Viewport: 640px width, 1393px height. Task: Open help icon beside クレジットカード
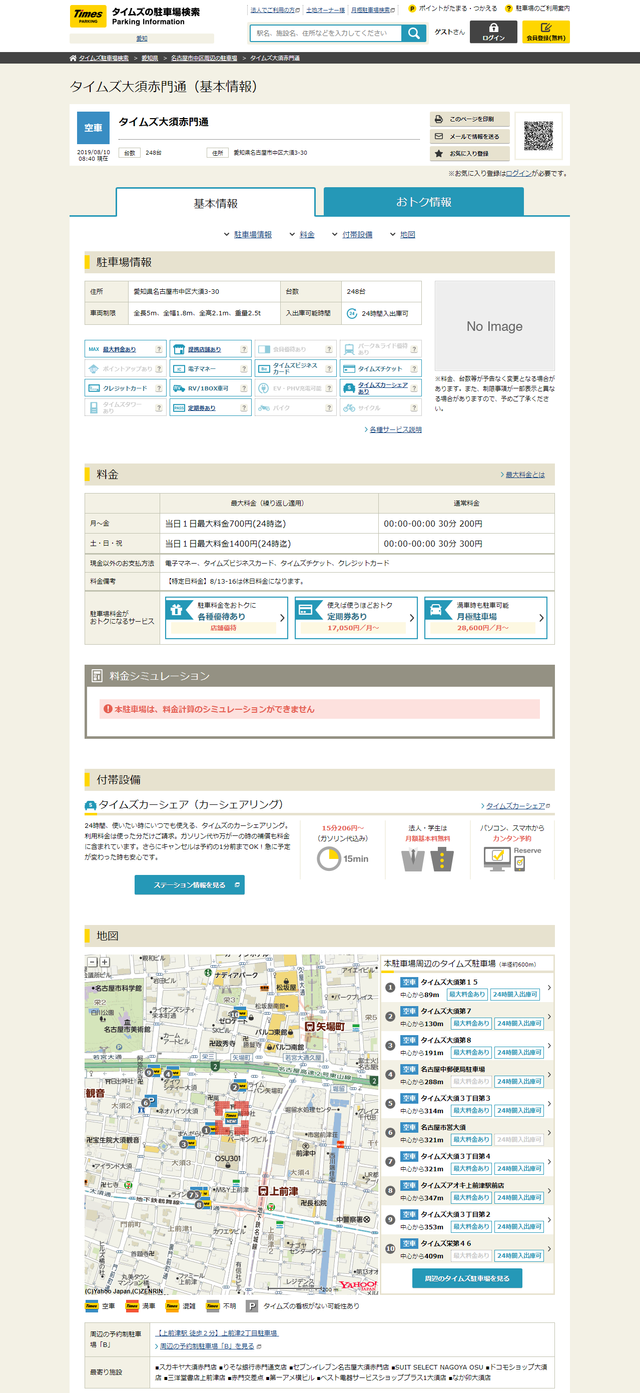159,388
